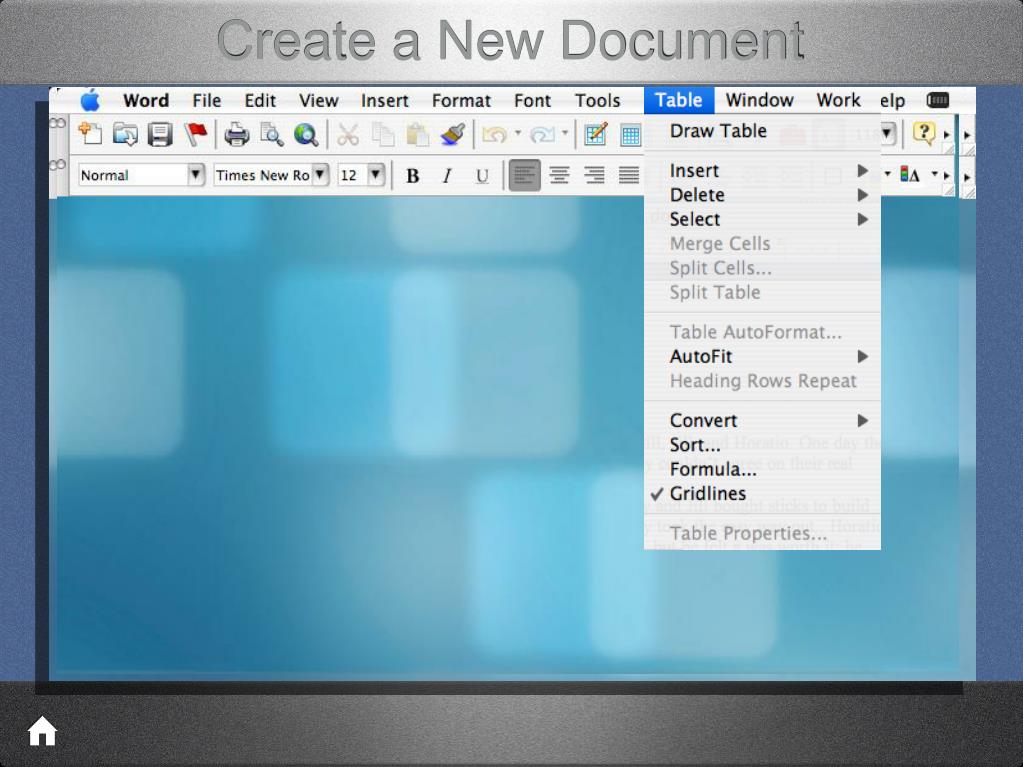
Task: Close the highlighted Table menu
Action: [x=679, y=100]
